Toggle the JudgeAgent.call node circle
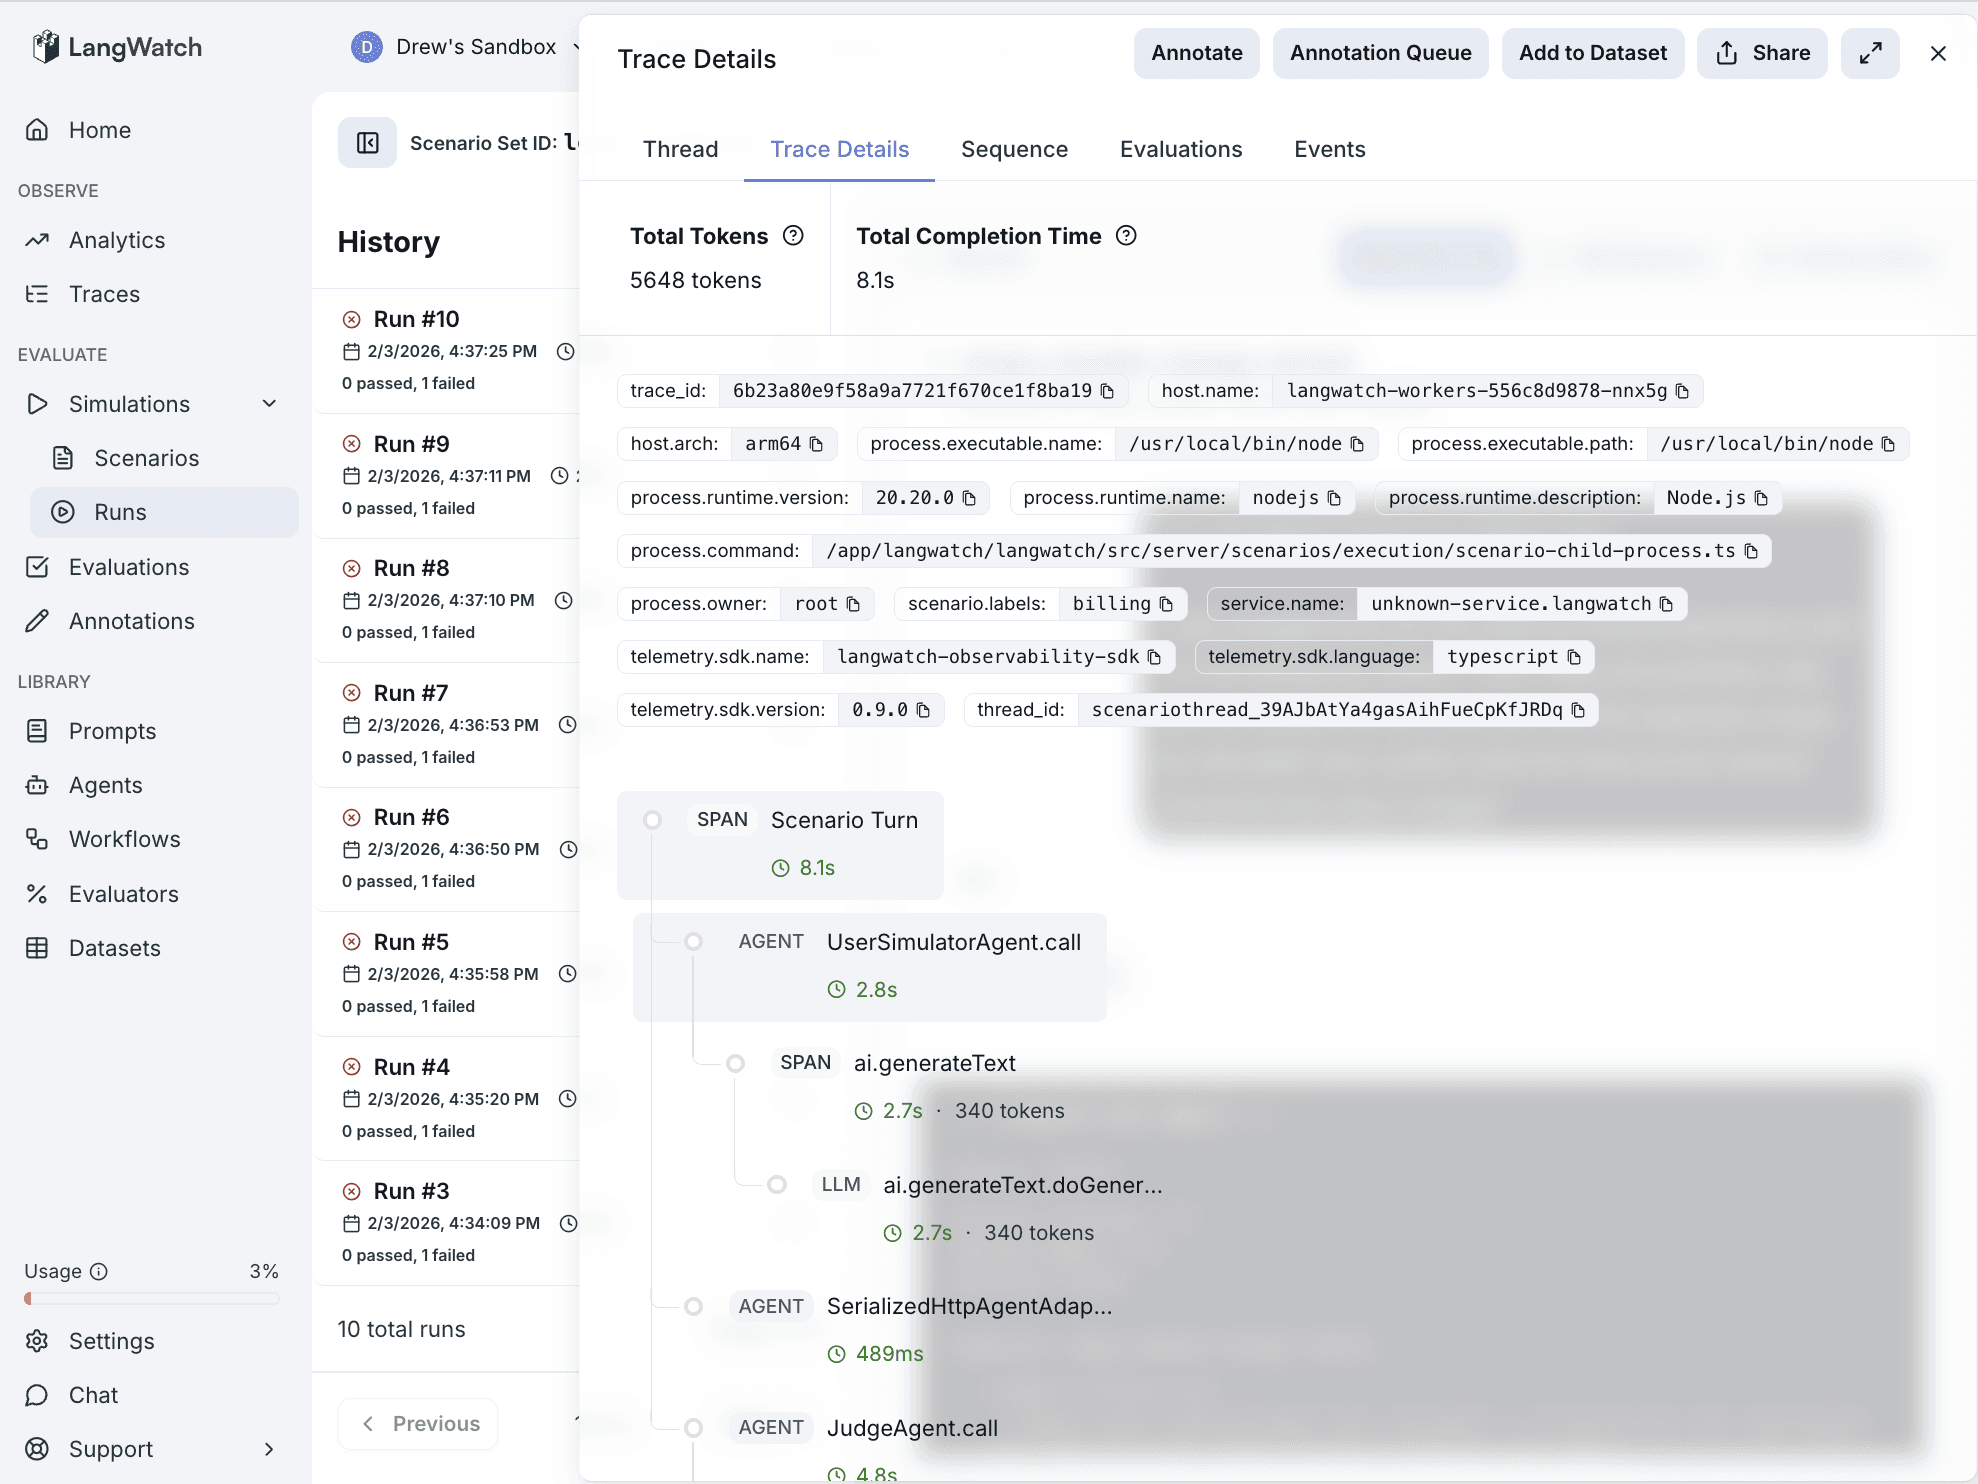Image resolution: width=1978 pixels, height=1484 pixels. [x=693, y=1428]
